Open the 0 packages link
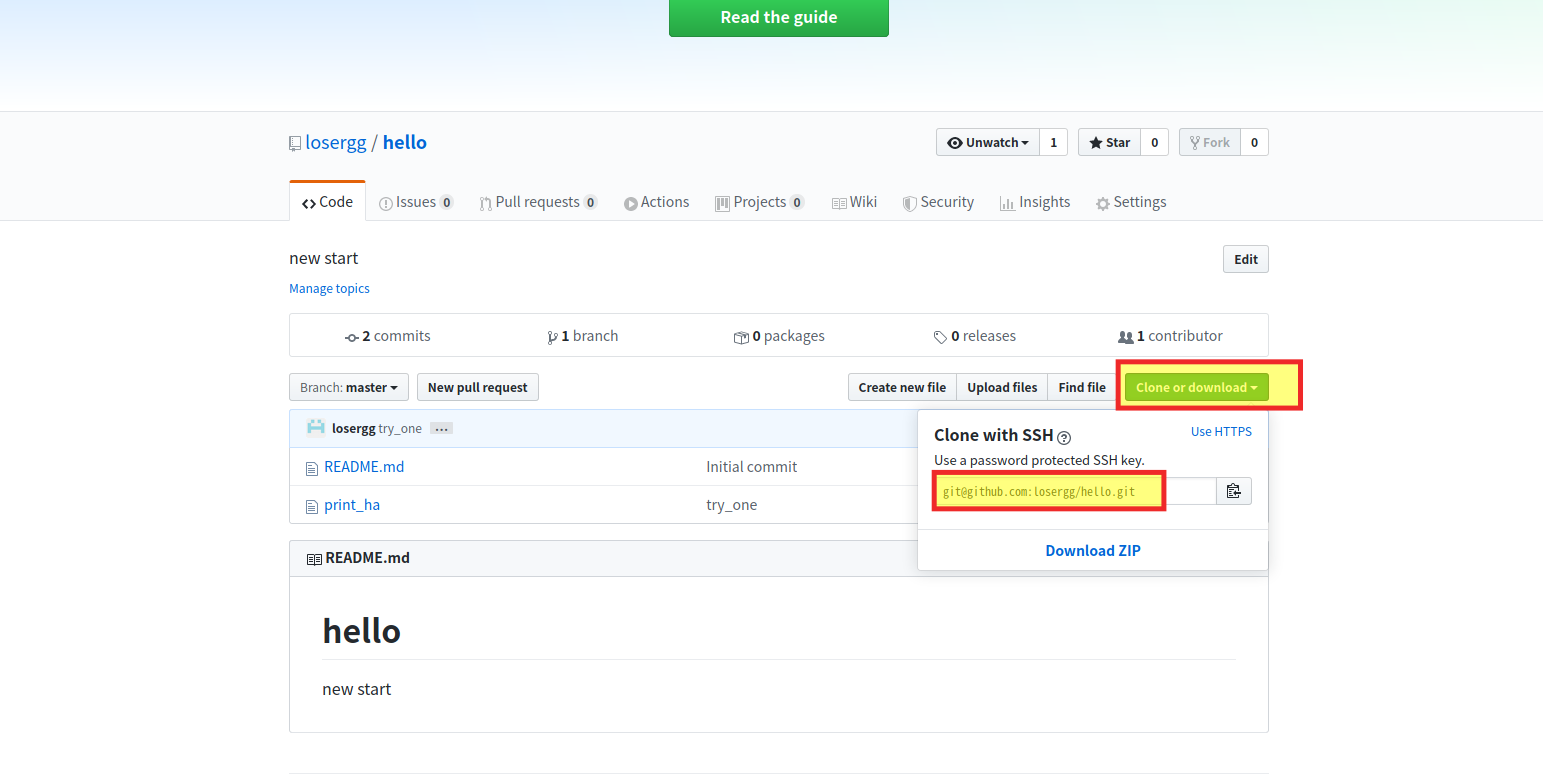 [x=779, y=336]
